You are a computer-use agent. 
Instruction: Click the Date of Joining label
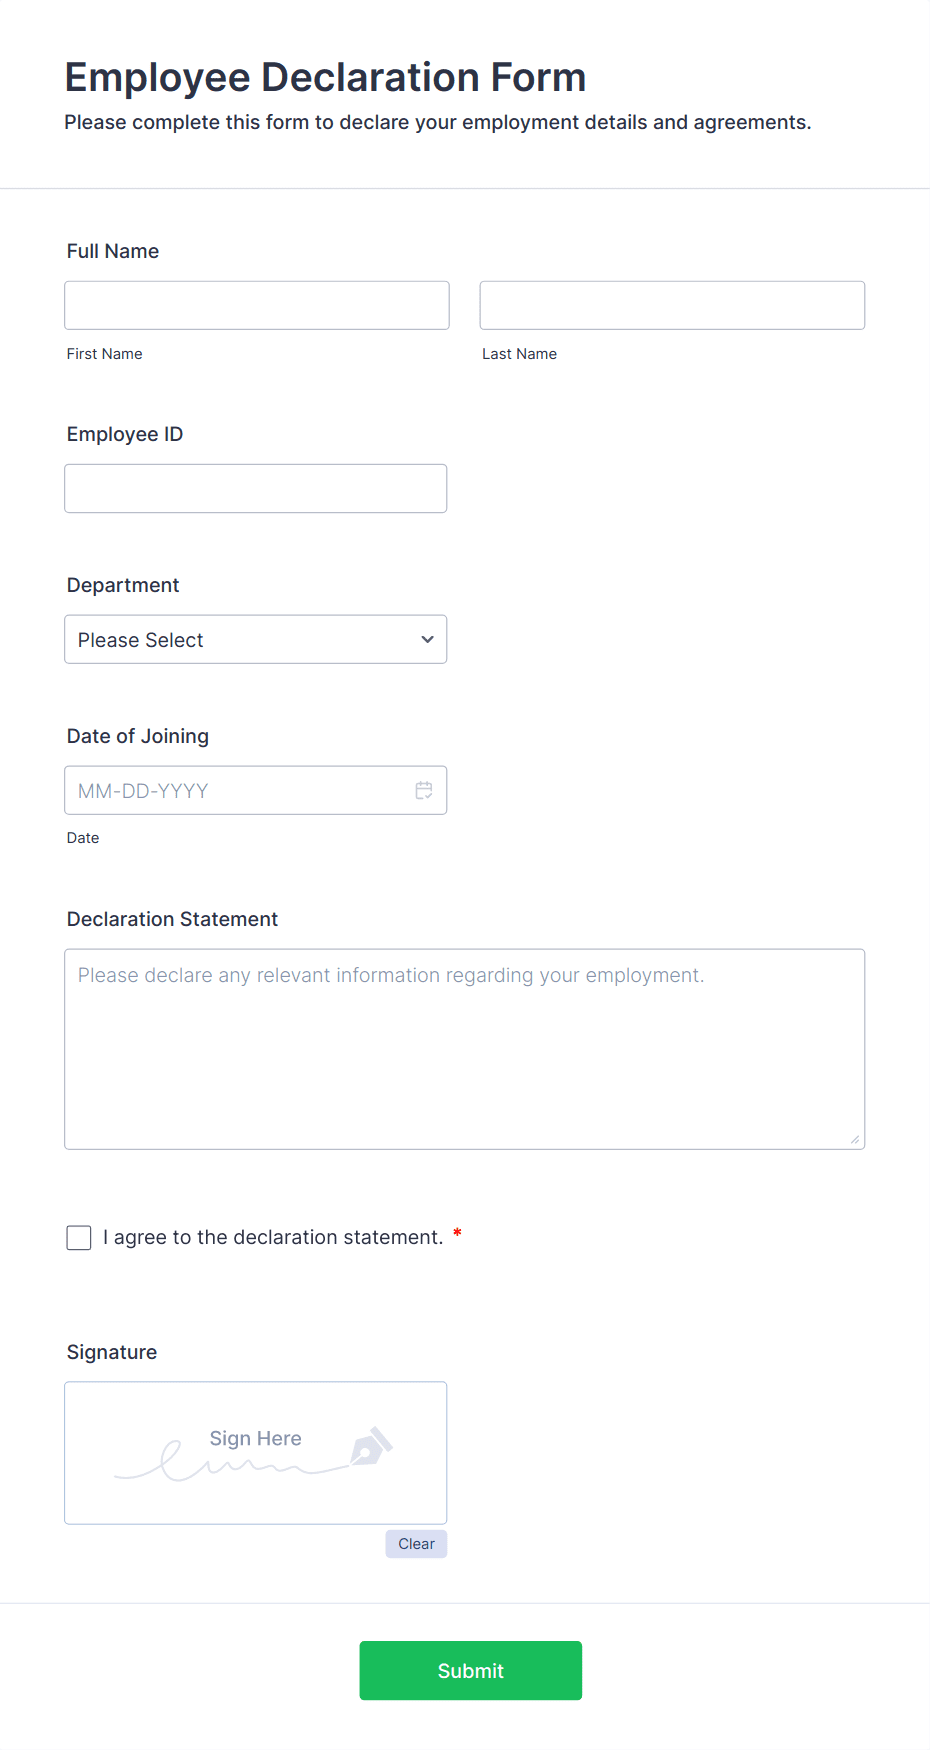[138, 737]
